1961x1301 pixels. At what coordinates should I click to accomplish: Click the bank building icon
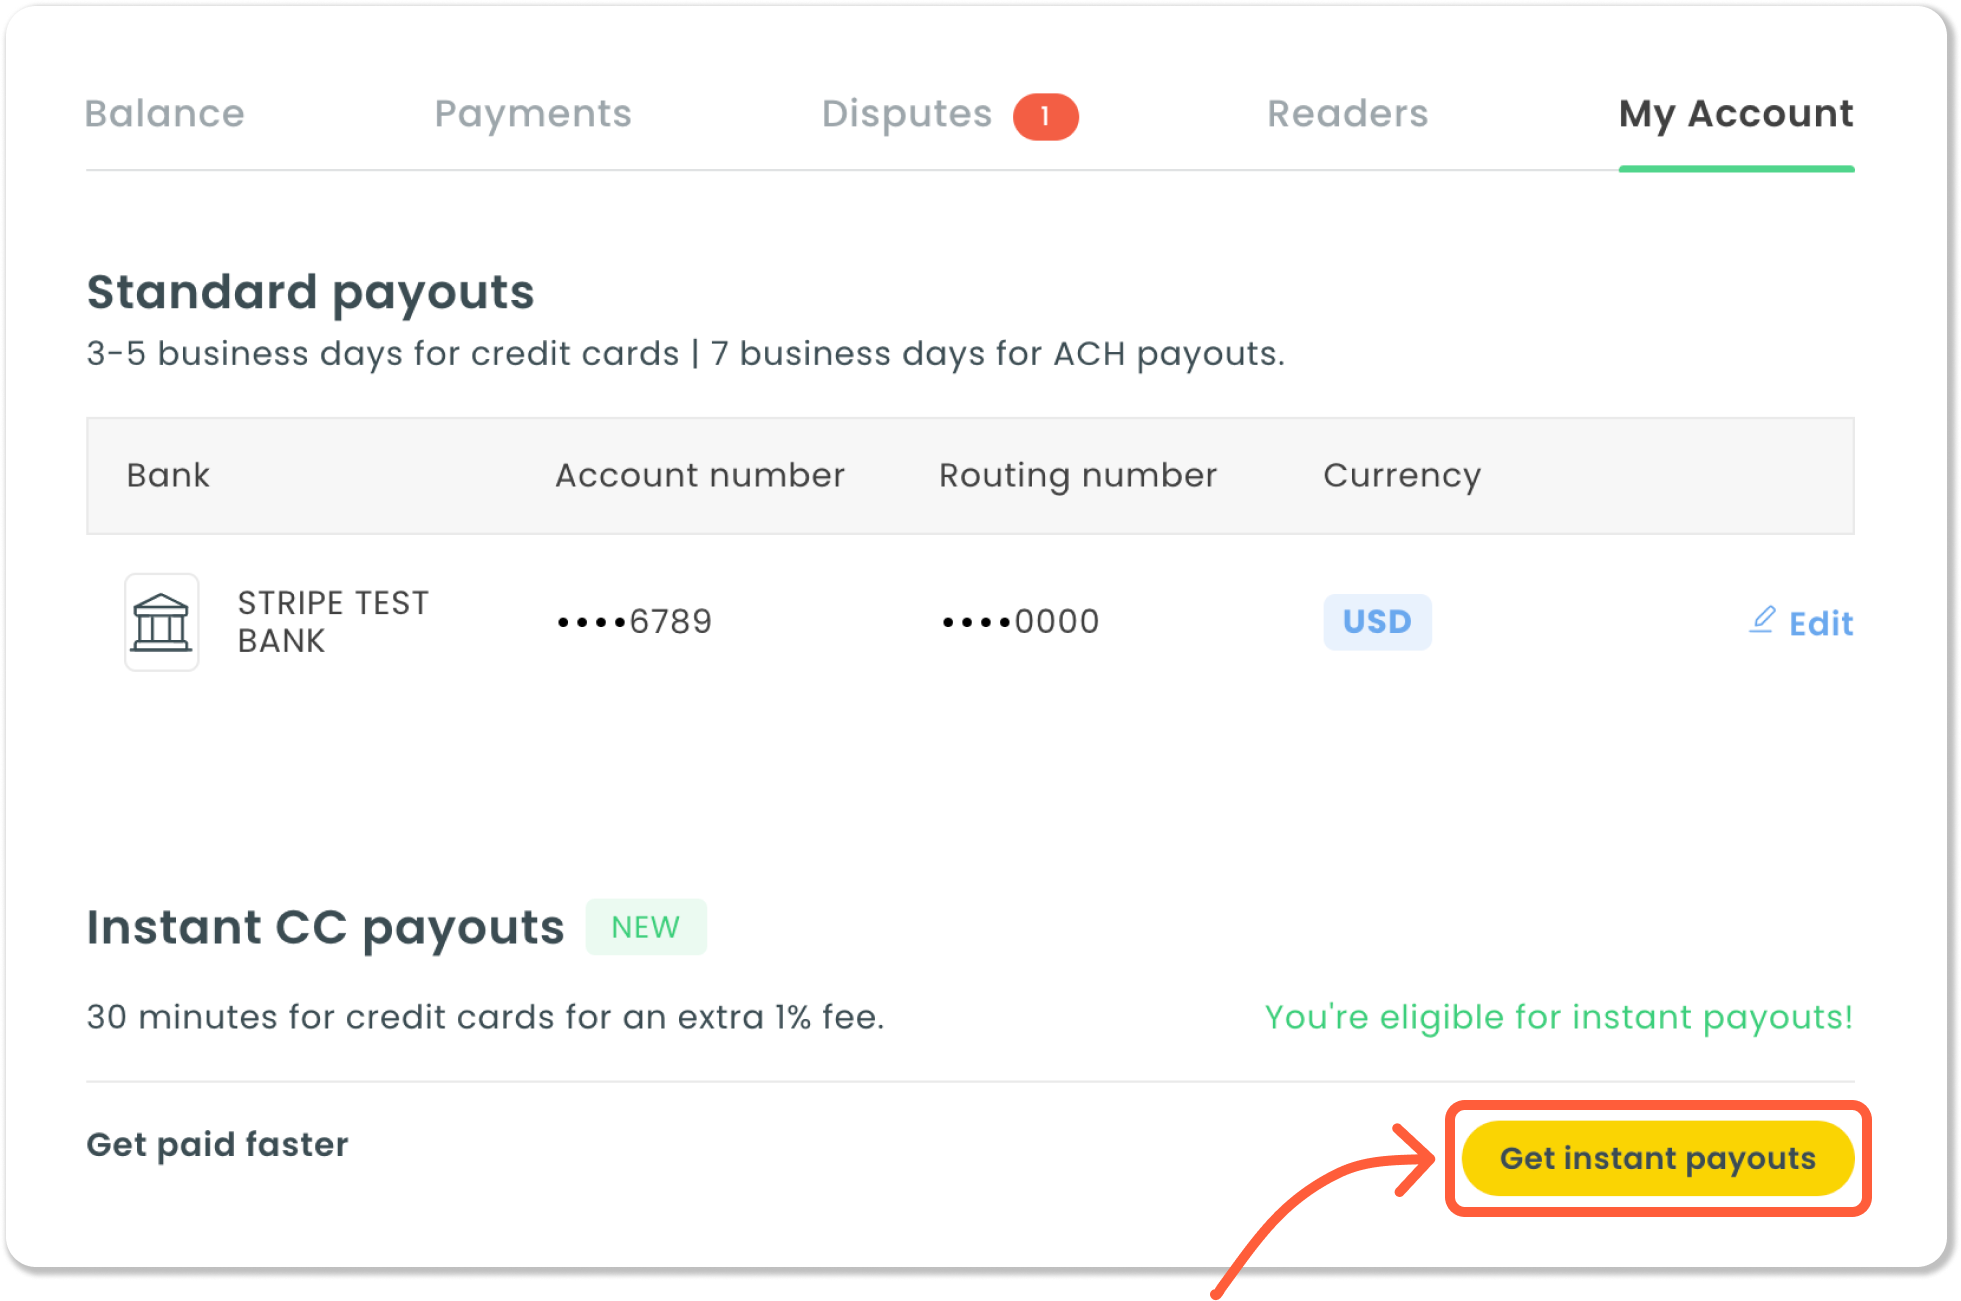click(x=161, y=622)
